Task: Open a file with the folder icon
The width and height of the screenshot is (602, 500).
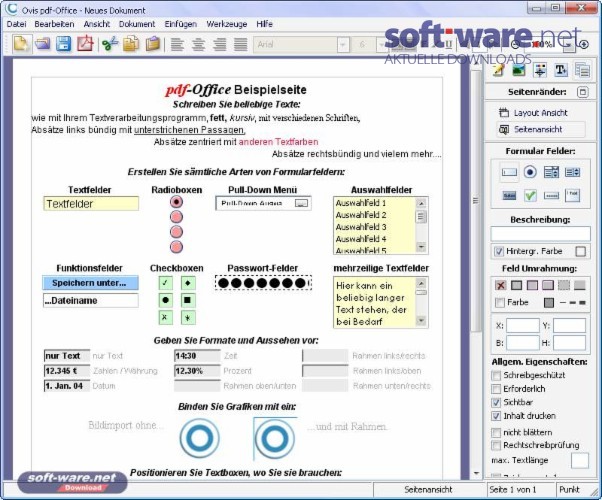Action: (x=43, y=44)
